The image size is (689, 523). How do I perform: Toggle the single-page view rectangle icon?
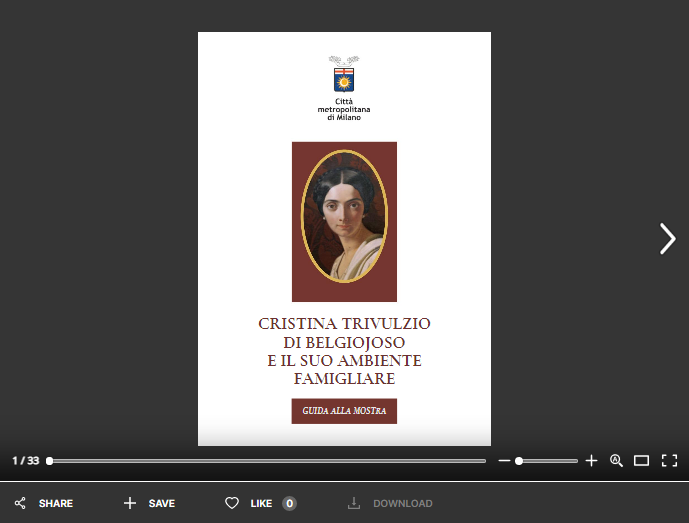coord(641,461)
